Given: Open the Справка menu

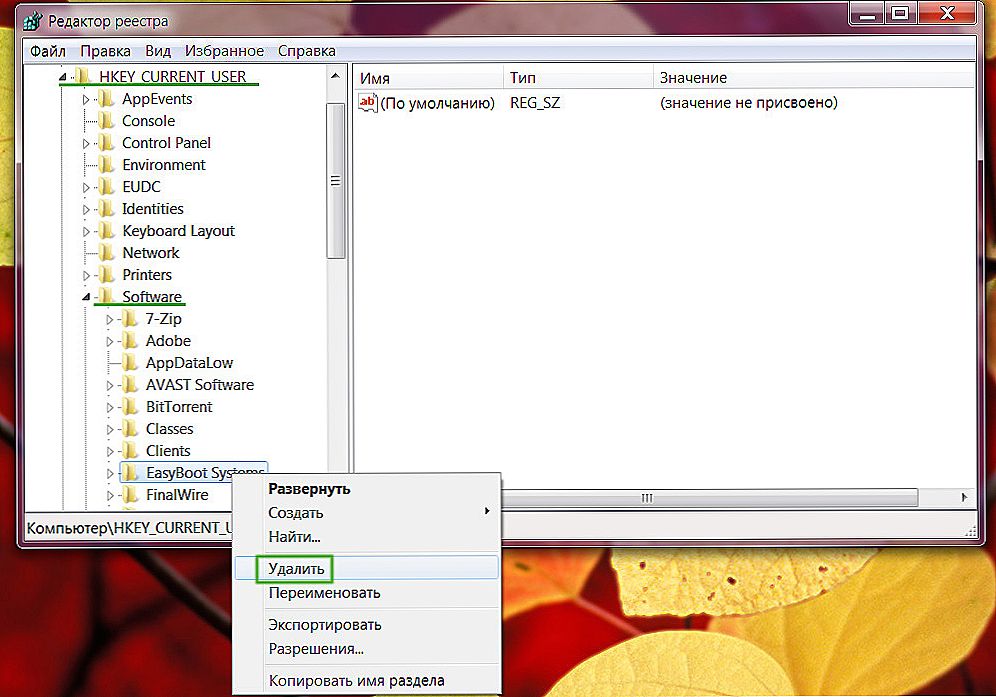Looking at the screenshot, I should (x=307, y=51).
